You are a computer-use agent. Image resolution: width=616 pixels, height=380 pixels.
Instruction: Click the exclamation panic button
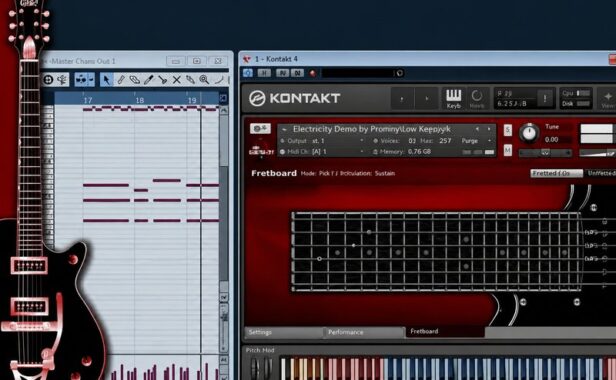(545, 98)
